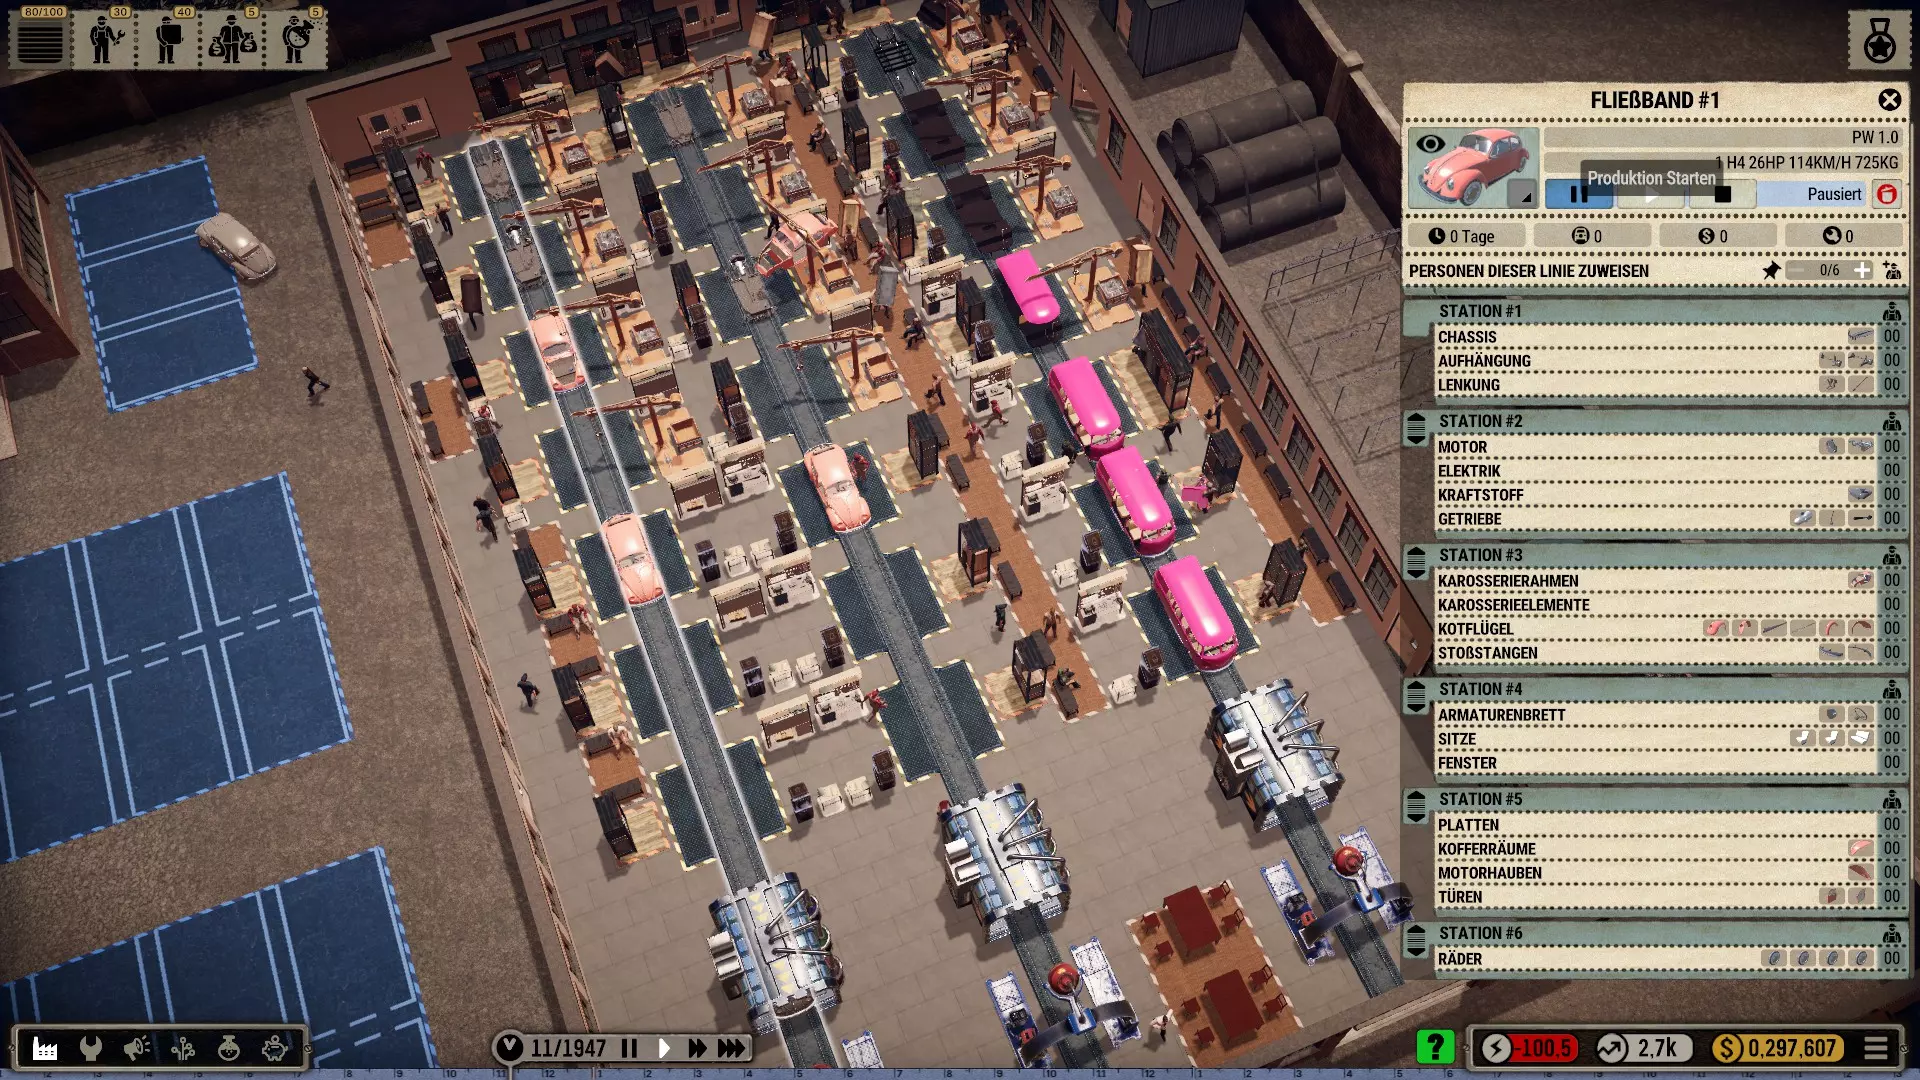Toggle the eye visibility on car thumbnail
The height and width of the screenshot is (1080, 1920).
pyautogui.click(x=1430, y=144)
